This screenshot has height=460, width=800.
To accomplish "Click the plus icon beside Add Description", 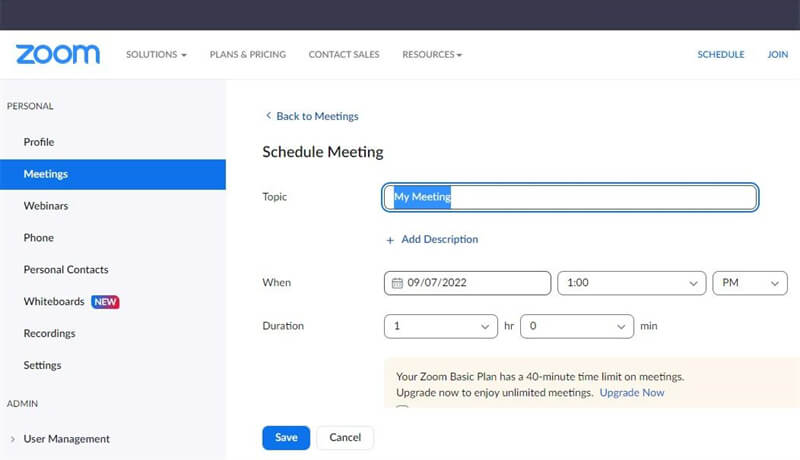I will (x=390, y=240).
